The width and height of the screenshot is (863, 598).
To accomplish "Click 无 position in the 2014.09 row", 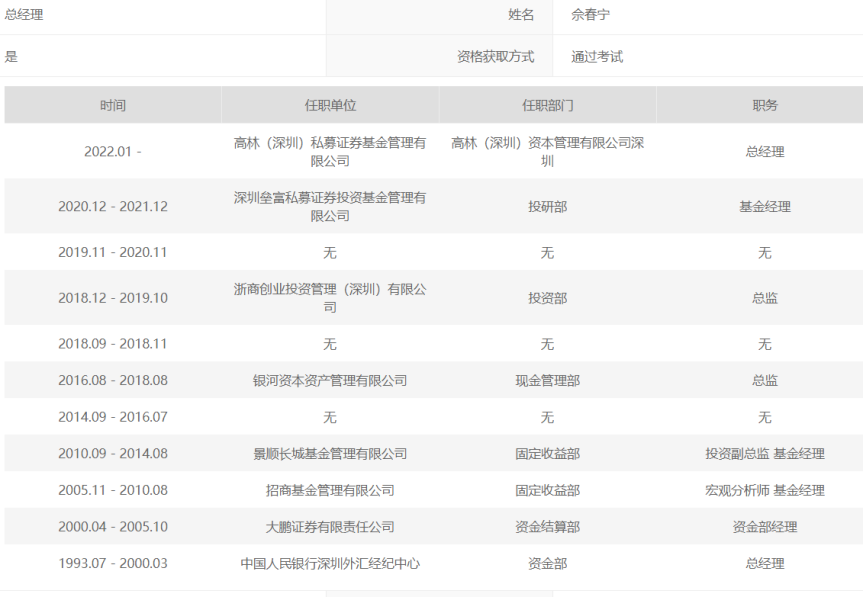I will pyautogui.click(x=765, y=416).
